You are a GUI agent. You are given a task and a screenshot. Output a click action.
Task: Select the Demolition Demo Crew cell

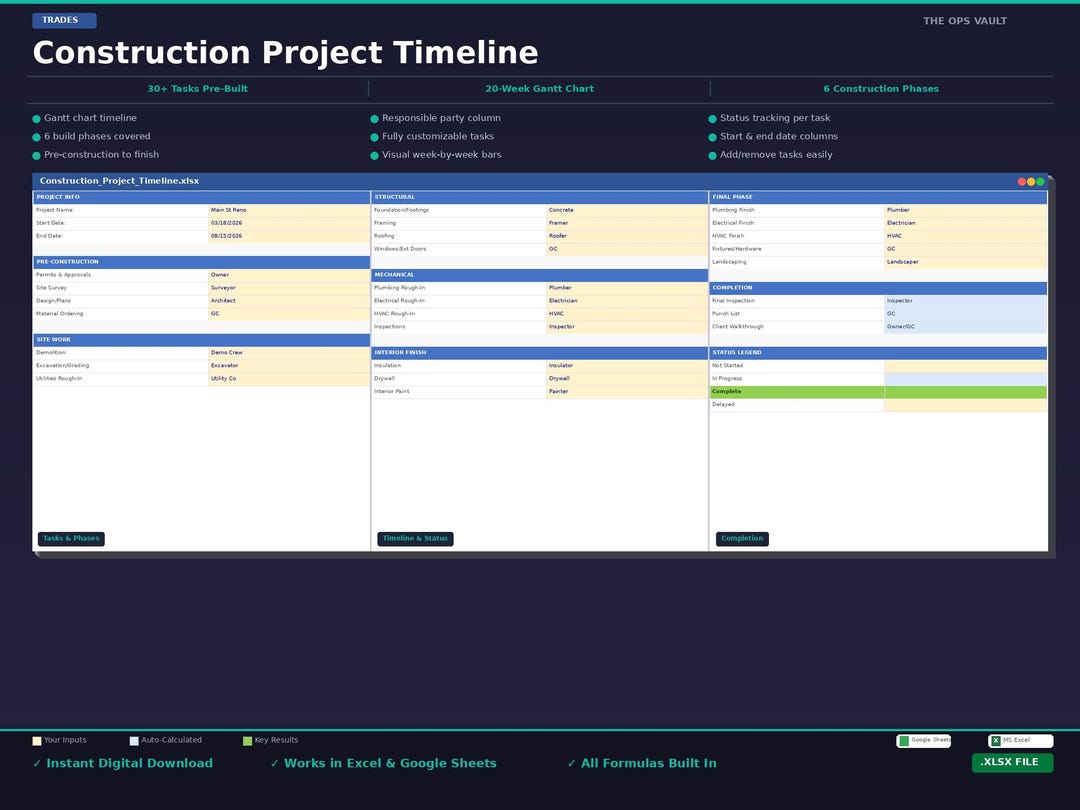(x=289, y=353)
